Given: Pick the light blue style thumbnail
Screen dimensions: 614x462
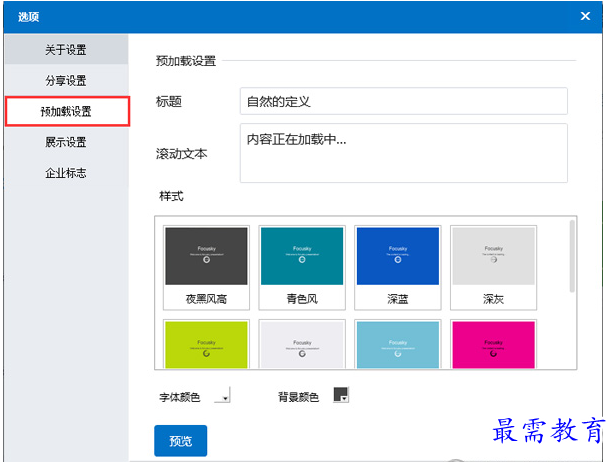Looking at the screenshot, I should click(397, 346).
